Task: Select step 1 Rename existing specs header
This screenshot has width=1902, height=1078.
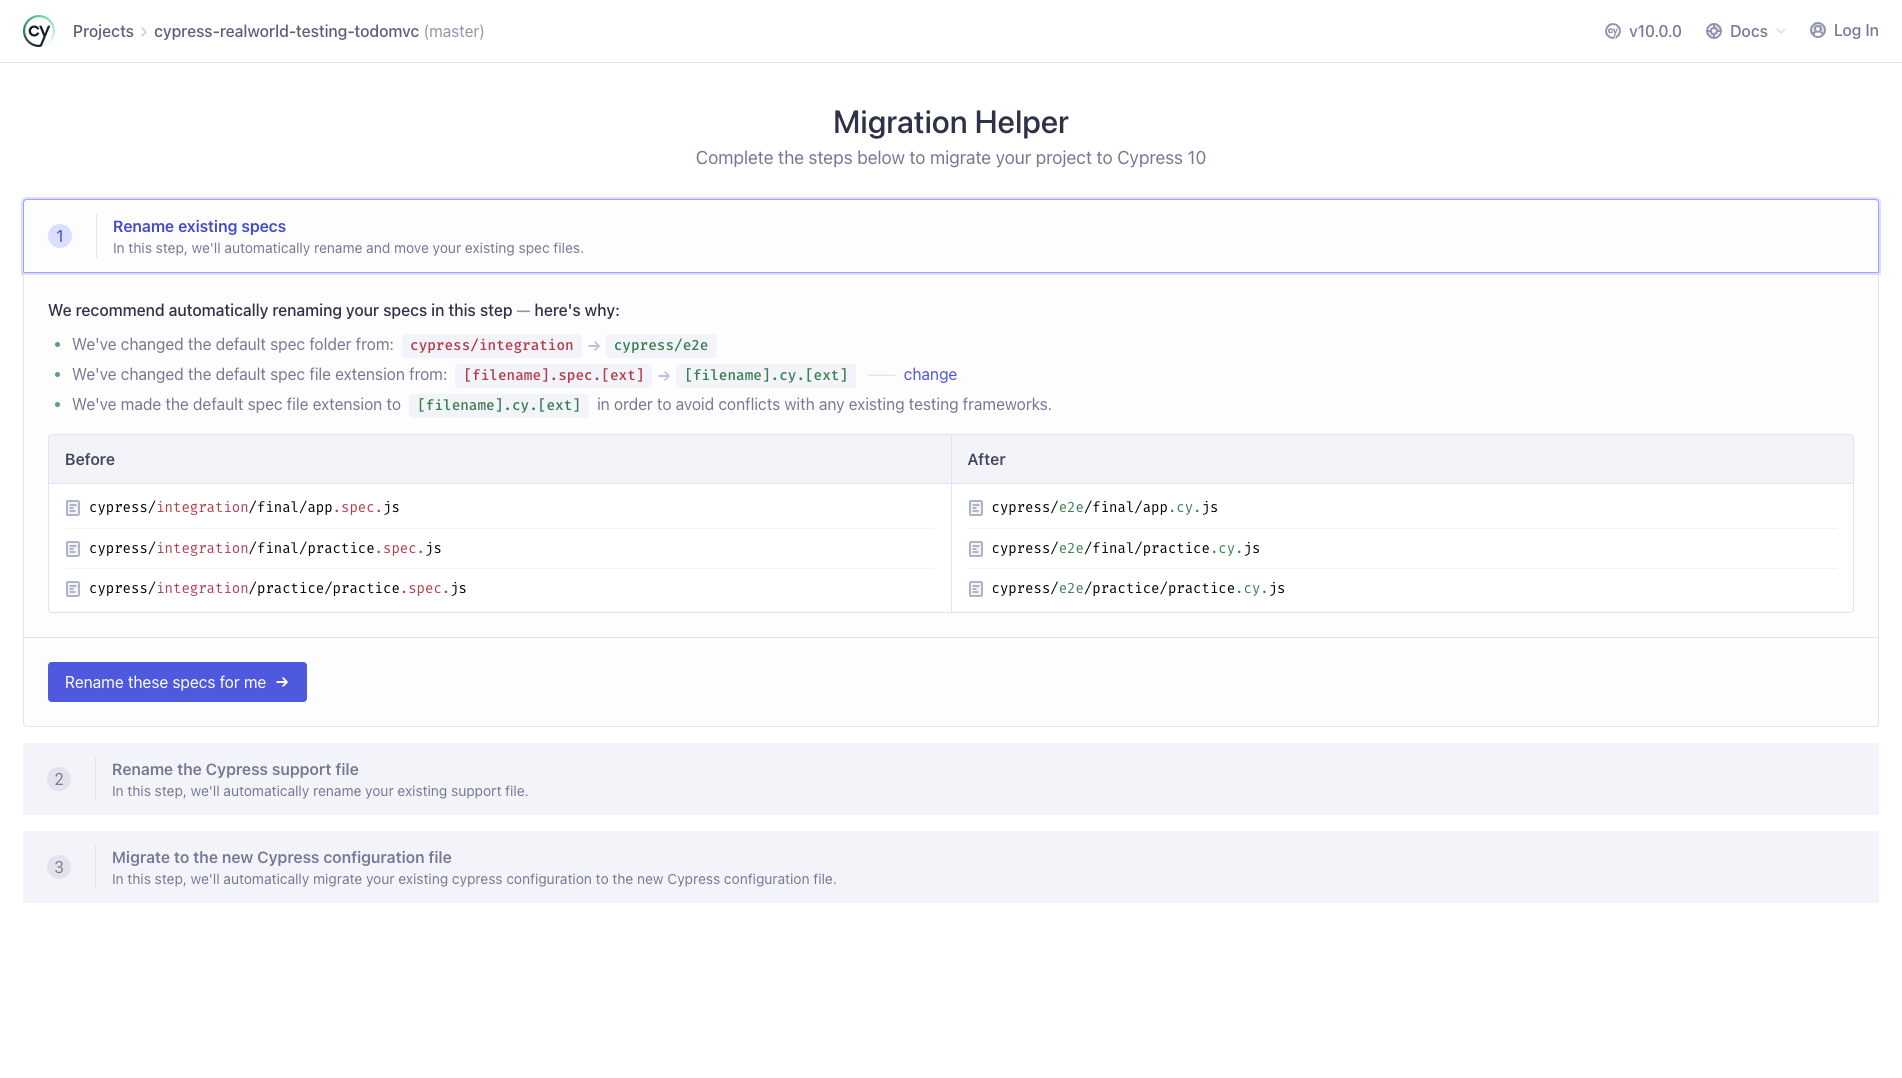Action: pyautogui.click(x=951, y=236)
